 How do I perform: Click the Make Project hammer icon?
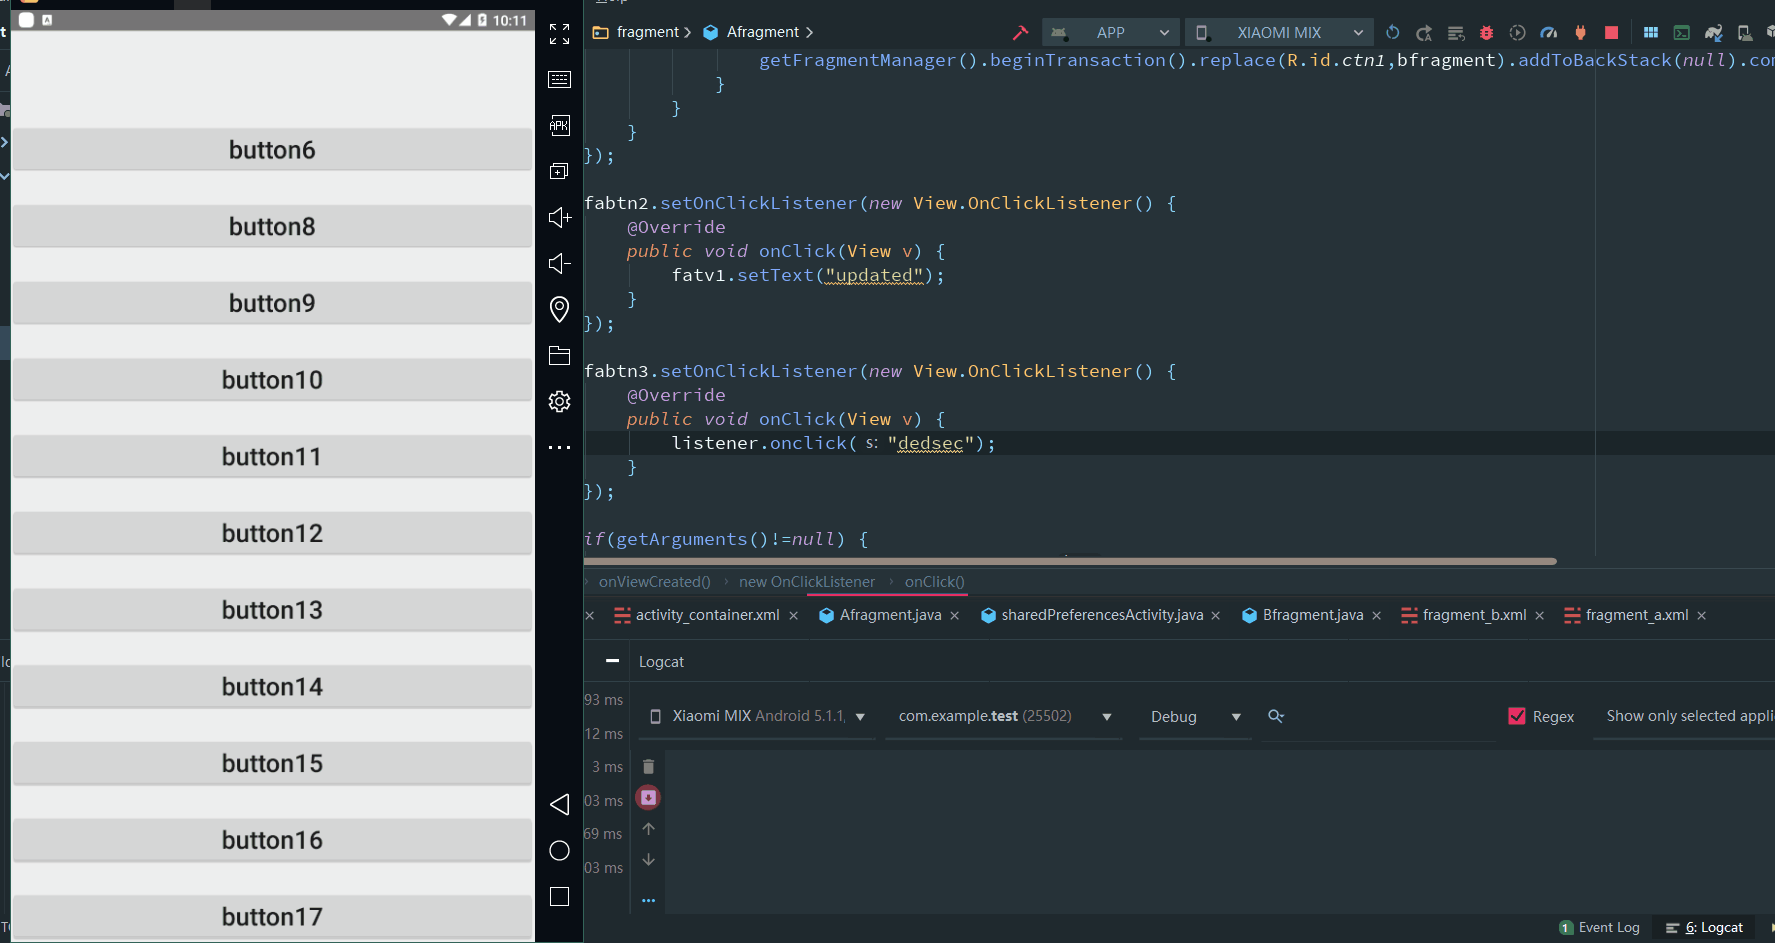coord(1020,33)
